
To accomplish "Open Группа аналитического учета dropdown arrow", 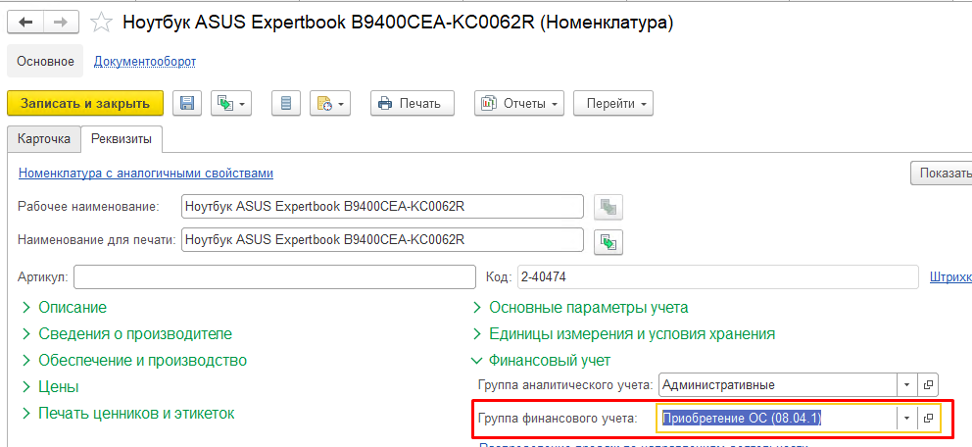I will click(x=907, y=385).
